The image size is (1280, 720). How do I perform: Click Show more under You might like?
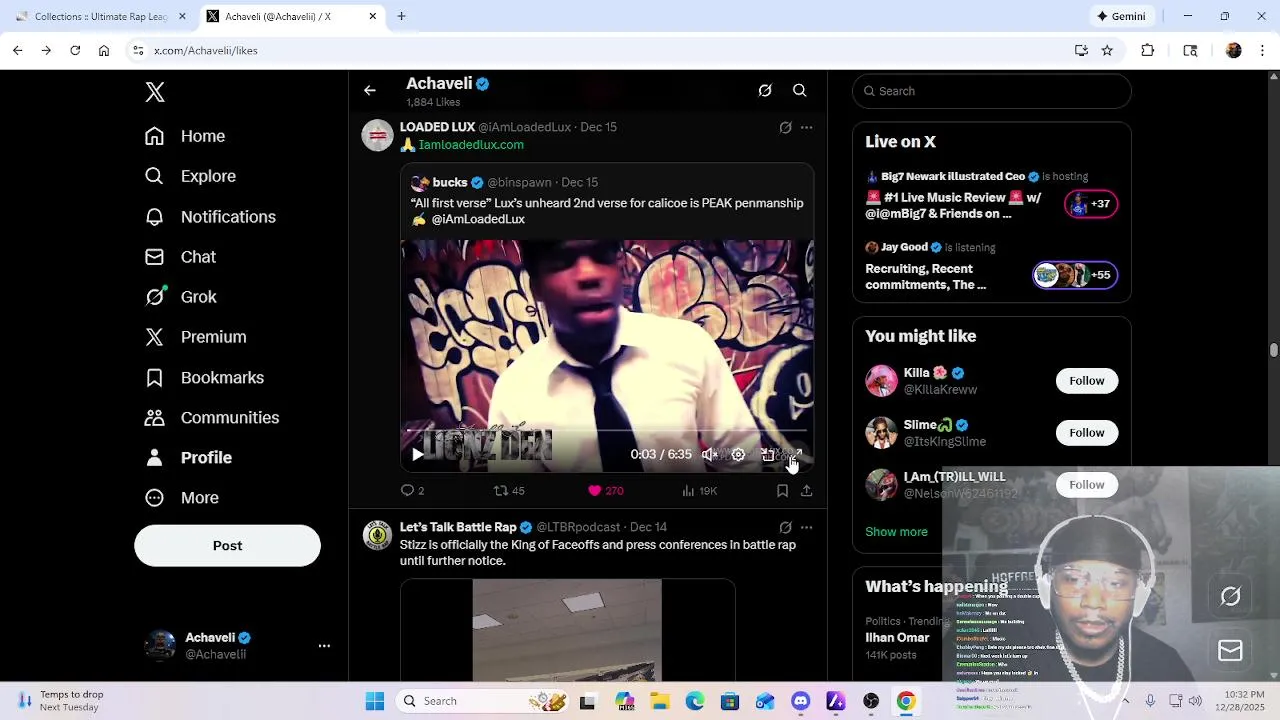pyautogui.click(x=896, y=532)
